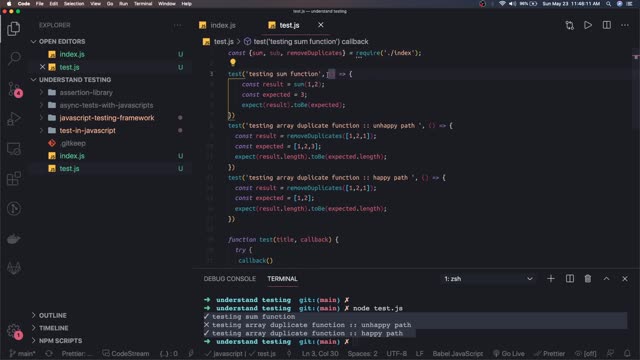Open the Go menu

[x=110, y=4]
